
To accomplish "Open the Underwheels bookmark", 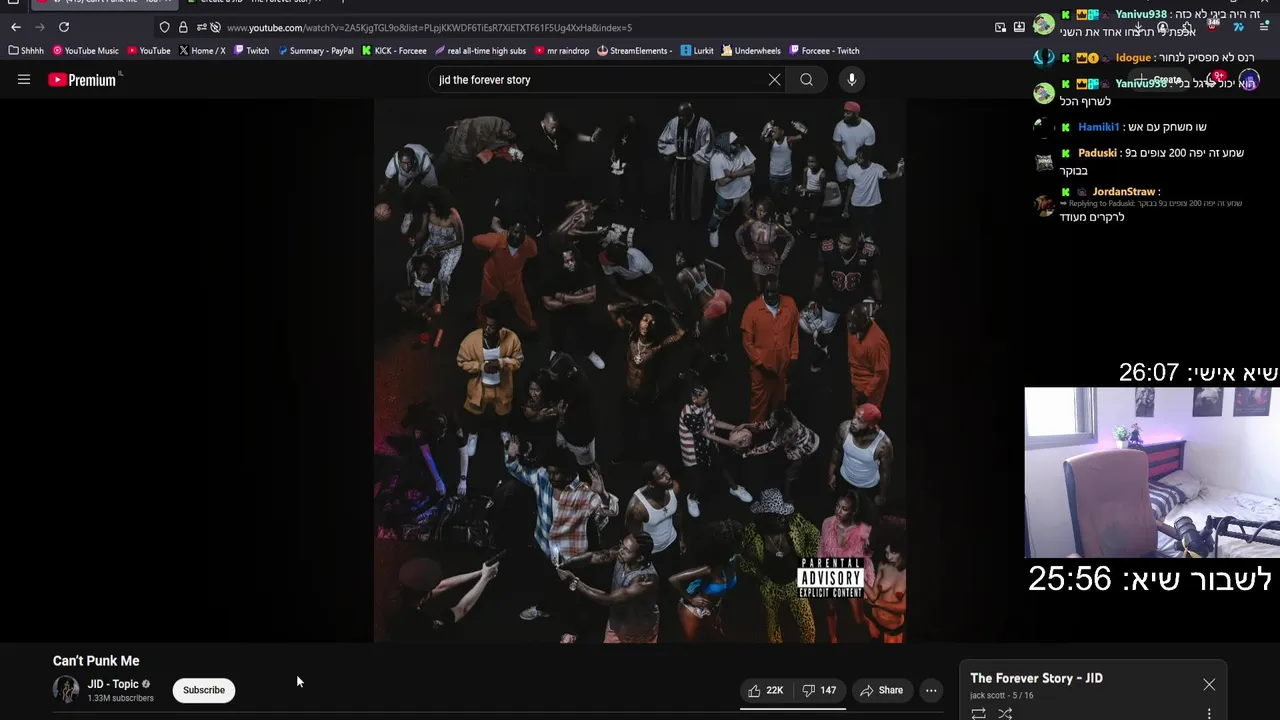I will (x=751, y=51).
